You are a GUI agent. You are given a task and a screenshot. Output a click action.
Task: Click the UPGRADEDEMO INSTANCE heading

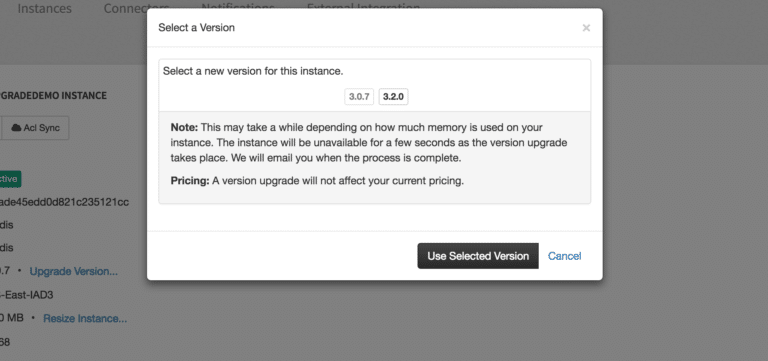coord(53,95)
